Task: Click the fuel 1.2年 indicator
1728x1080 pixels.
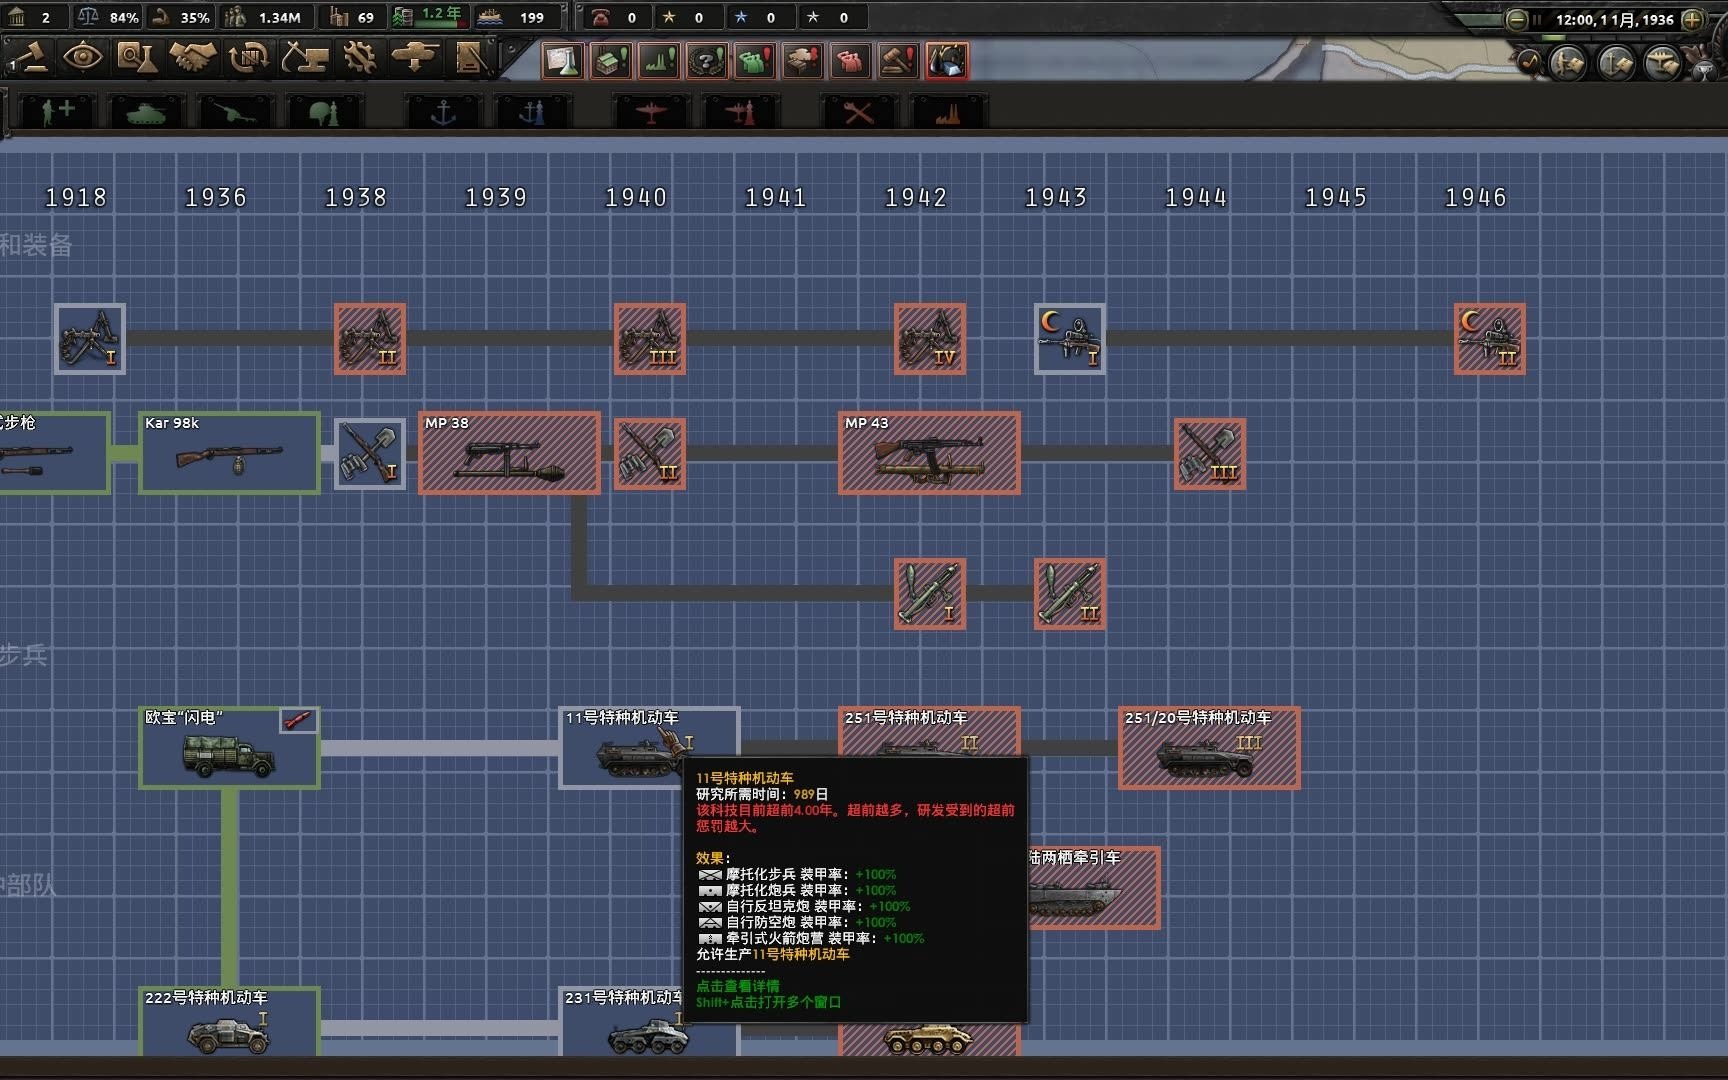Action: (x=429, y=17)
